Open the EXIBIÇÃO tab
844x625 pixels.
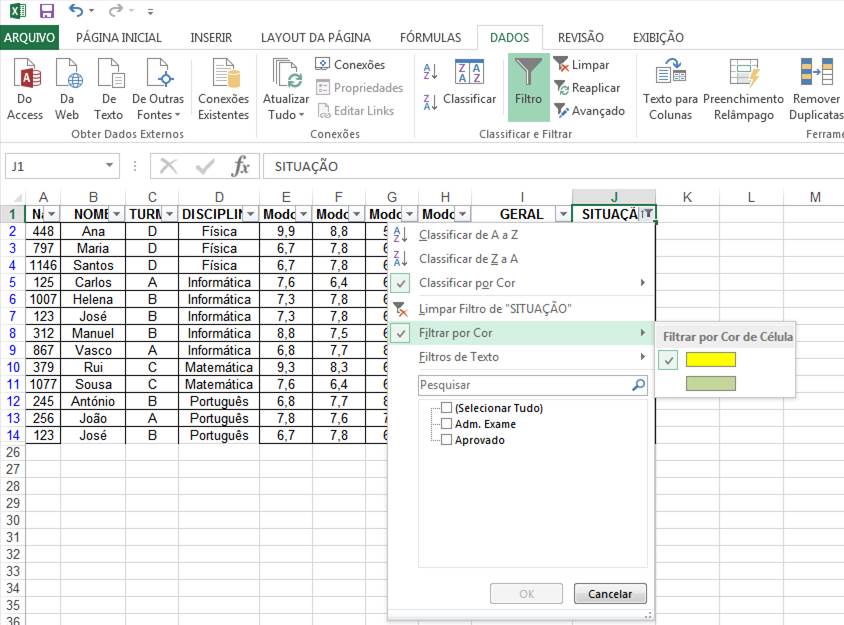pyautogui.click(x=658, y=38)
